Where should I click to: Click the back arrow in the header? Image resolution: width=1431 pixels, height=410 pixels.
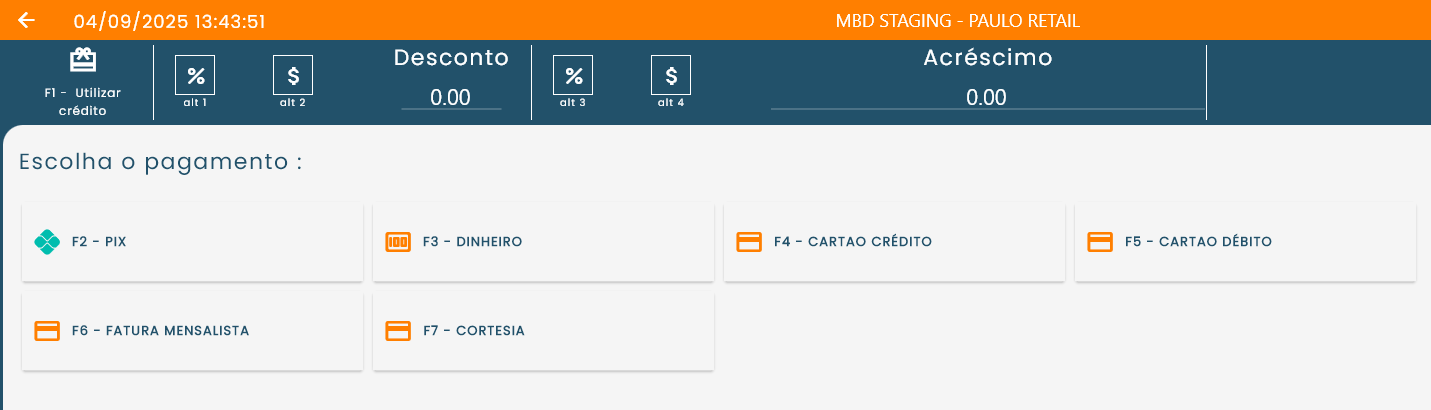27,20
